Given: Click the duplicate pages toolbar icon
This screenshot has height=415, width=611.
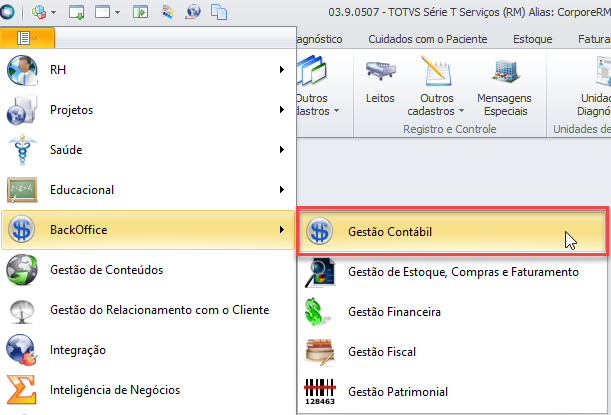Looking at the screenshot, I should [219, 12].
